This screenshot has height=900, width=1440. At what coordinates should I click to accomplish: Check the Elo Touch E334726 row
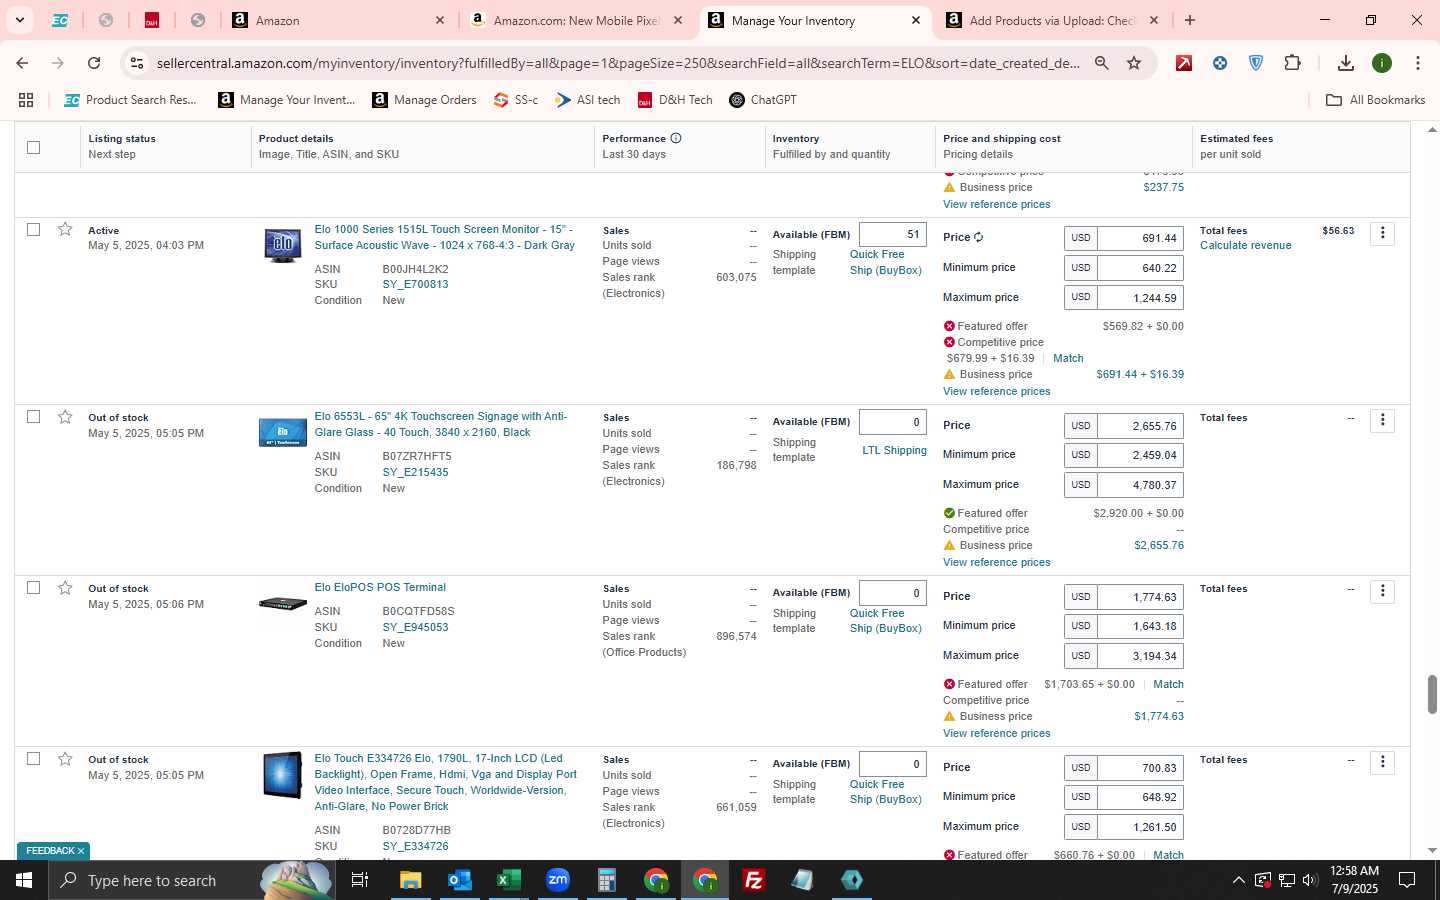click(x=33, y=759)
